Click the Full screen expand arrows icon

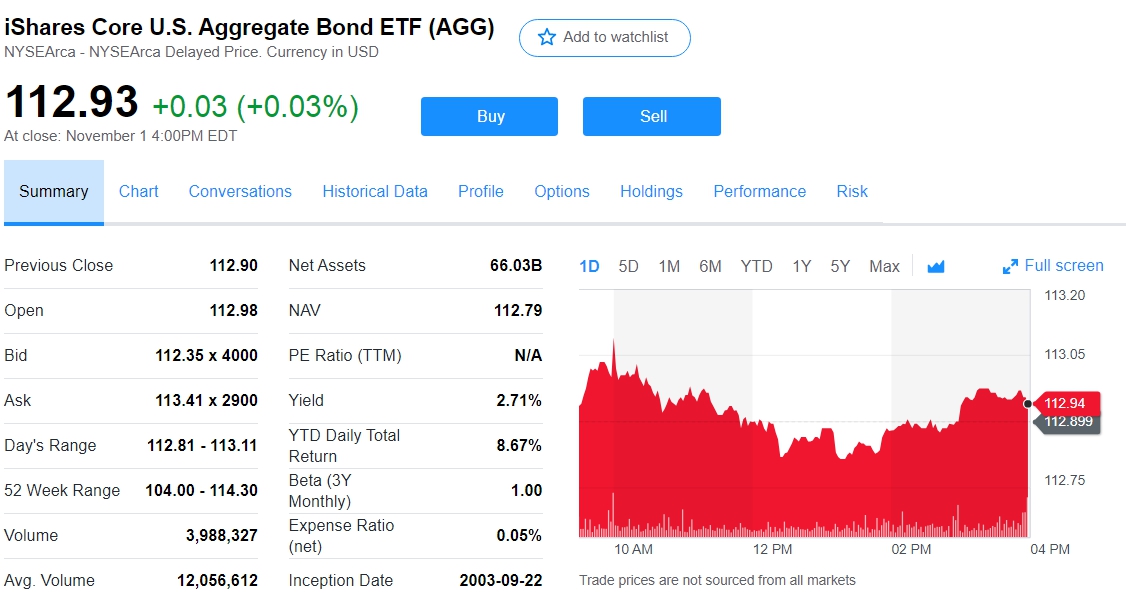pyautogui.click(x=1010, y=266)
